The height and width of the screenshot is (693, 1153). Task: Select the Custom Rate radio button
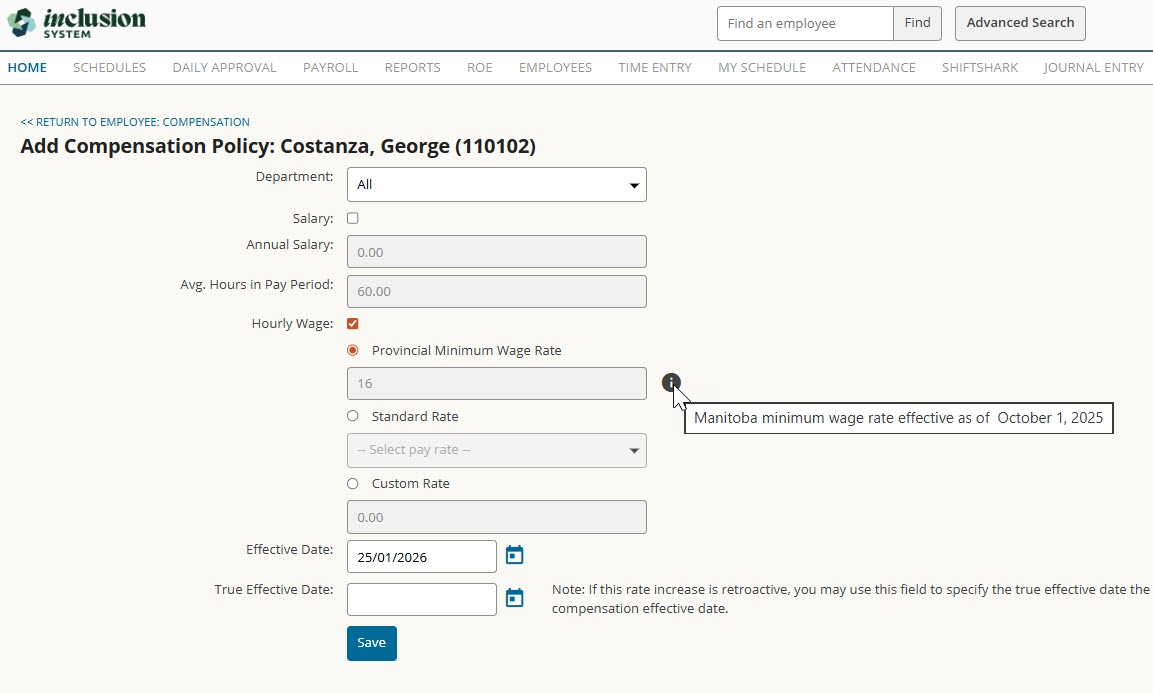353,483
